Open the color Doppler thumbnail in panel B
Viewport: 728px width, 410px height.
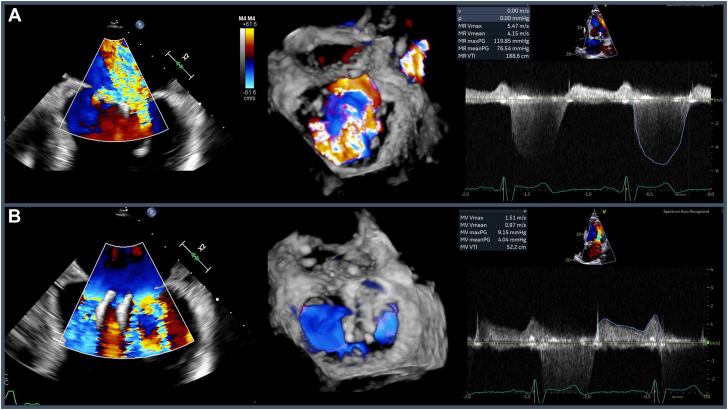594,237
